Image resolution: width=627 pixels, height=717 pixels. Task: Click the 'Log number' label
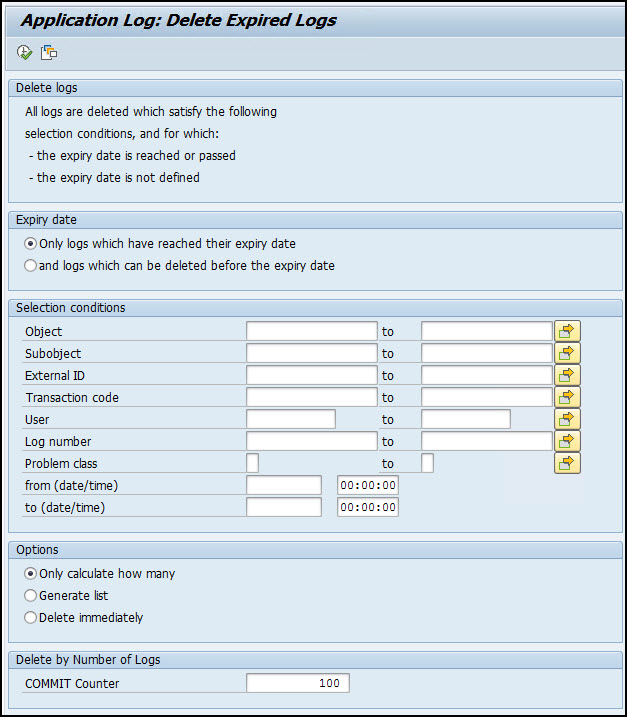click(58, 442)
